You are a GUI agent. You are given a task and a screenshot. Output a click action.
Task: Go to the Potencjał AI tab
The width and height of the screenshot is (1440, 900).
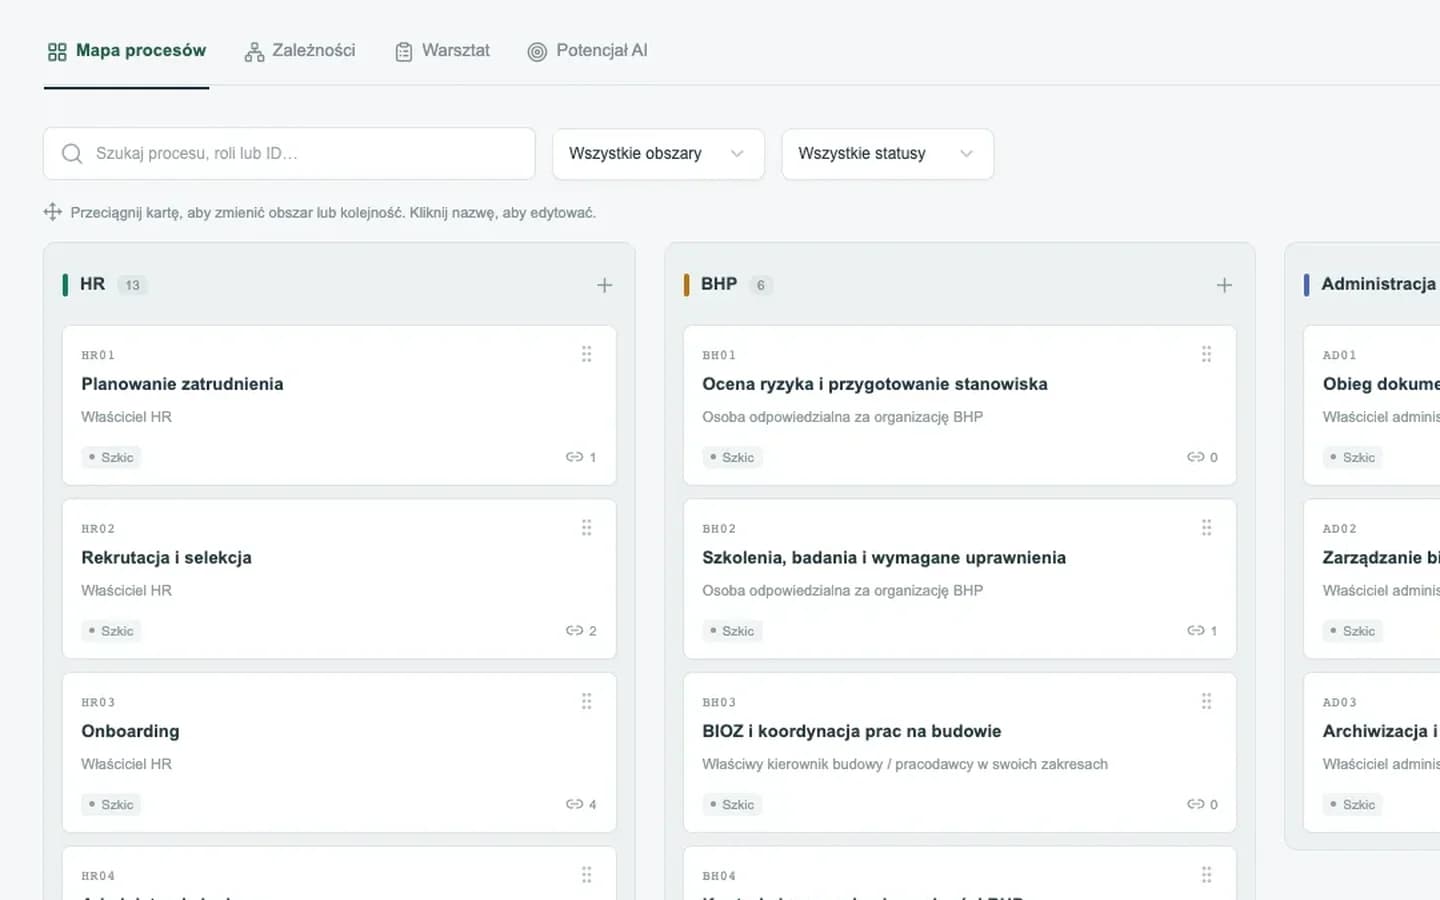(588, 51)
